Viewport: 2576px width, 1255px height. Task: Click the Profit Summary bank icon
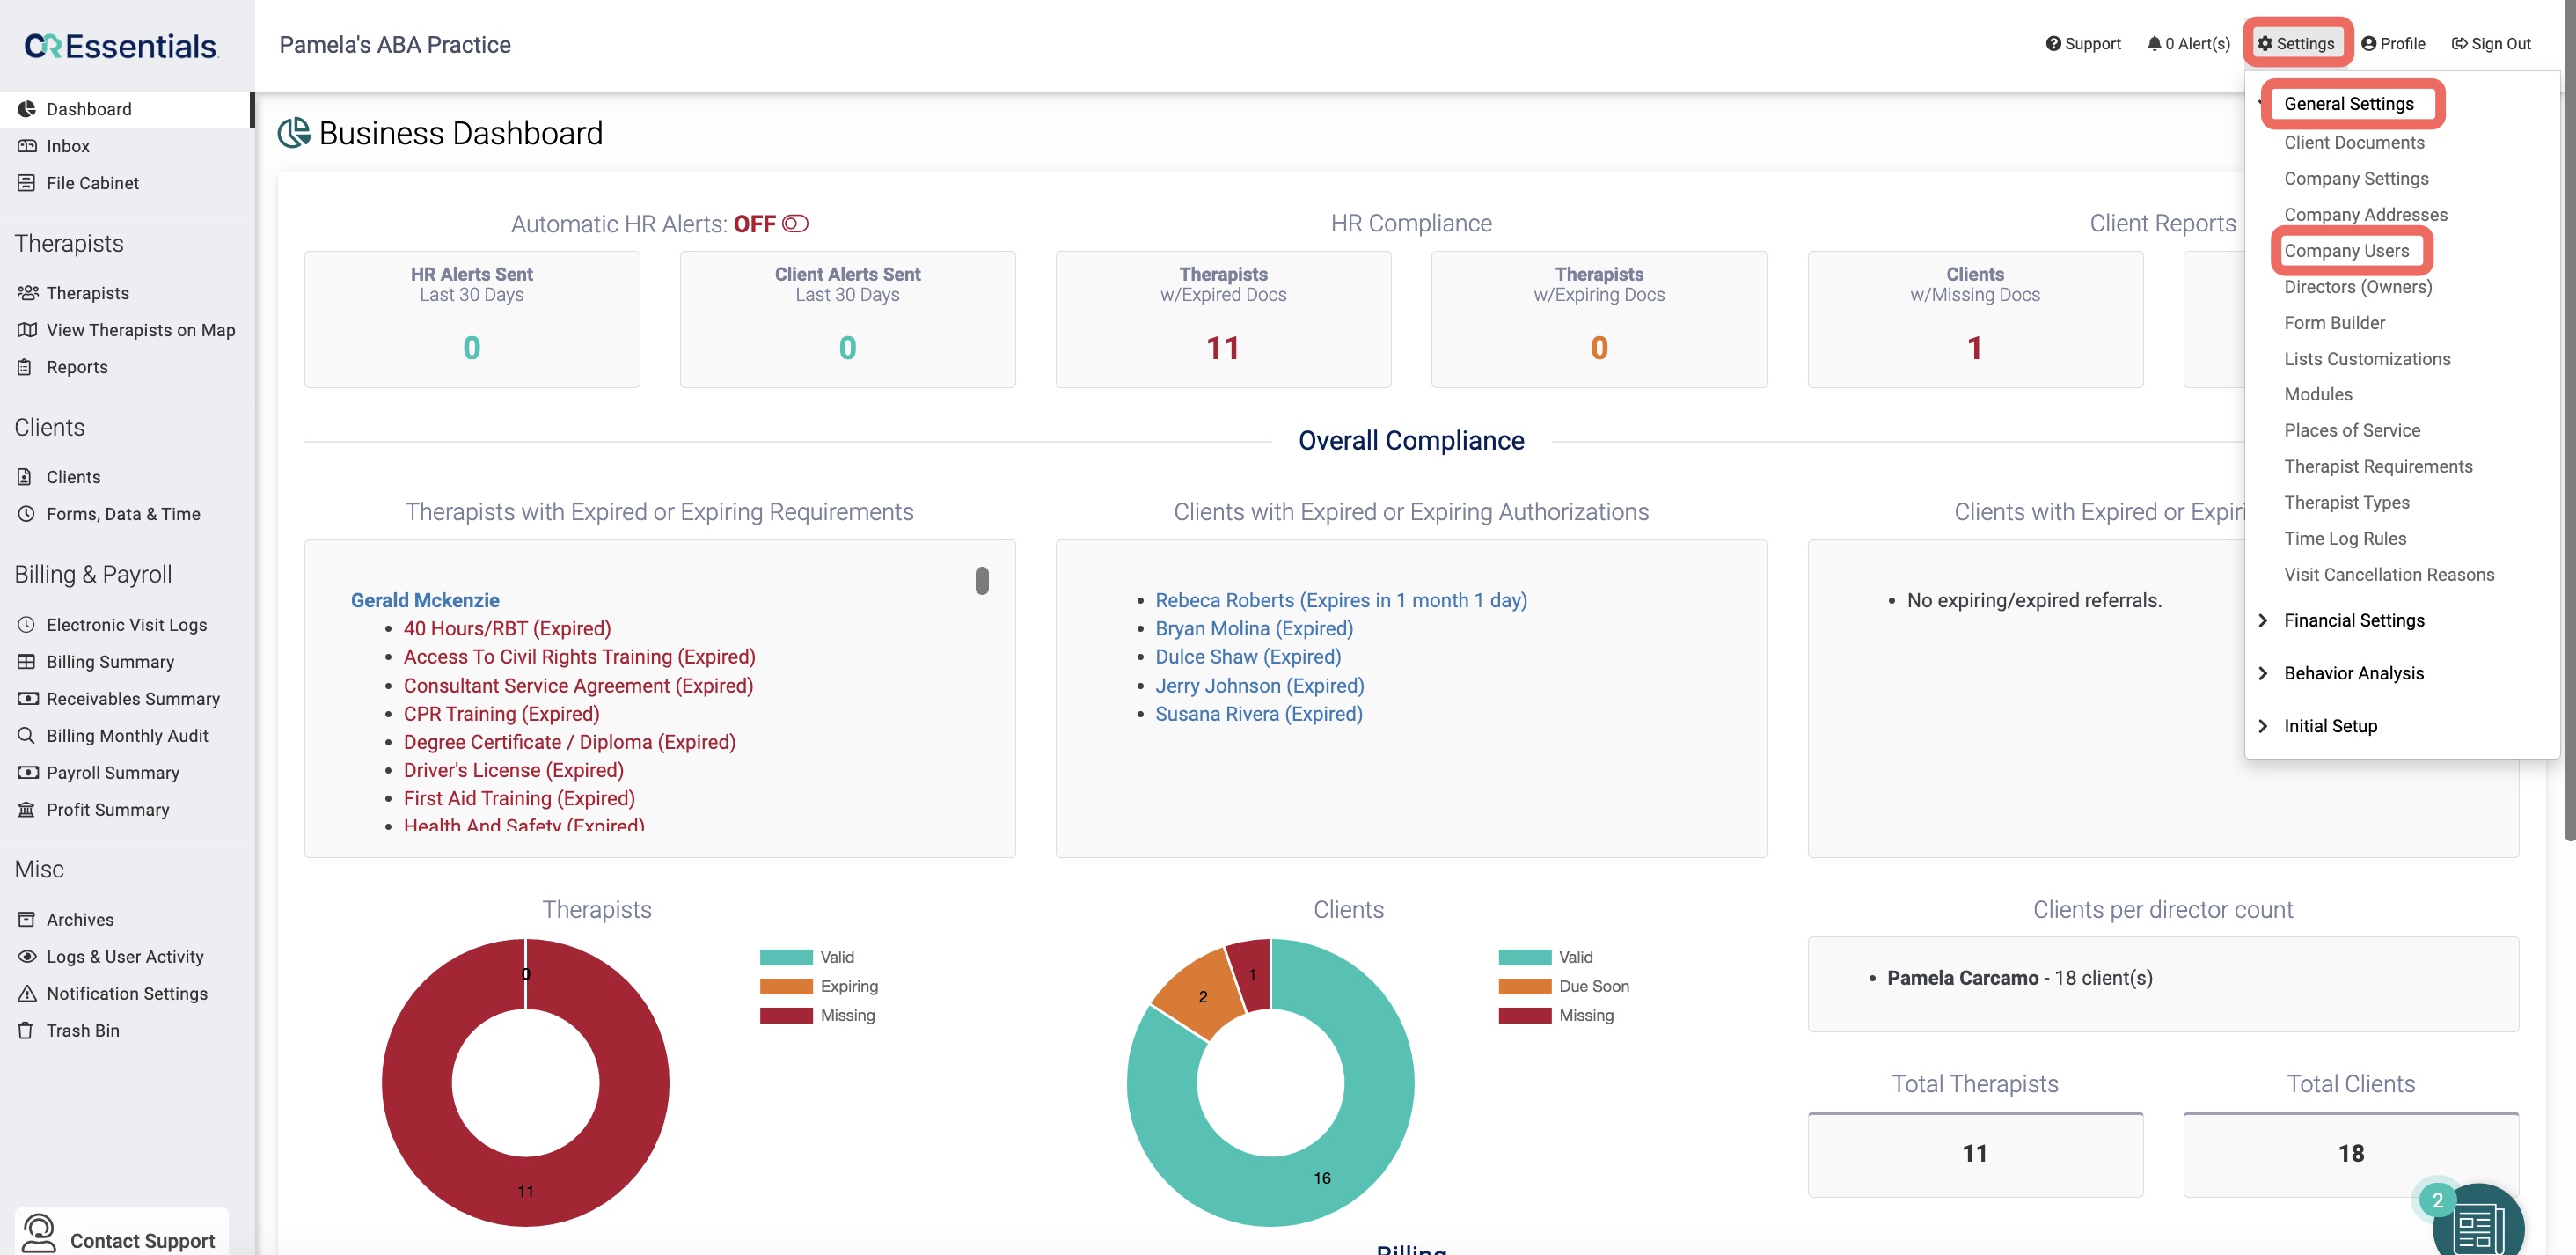(26, 809)
